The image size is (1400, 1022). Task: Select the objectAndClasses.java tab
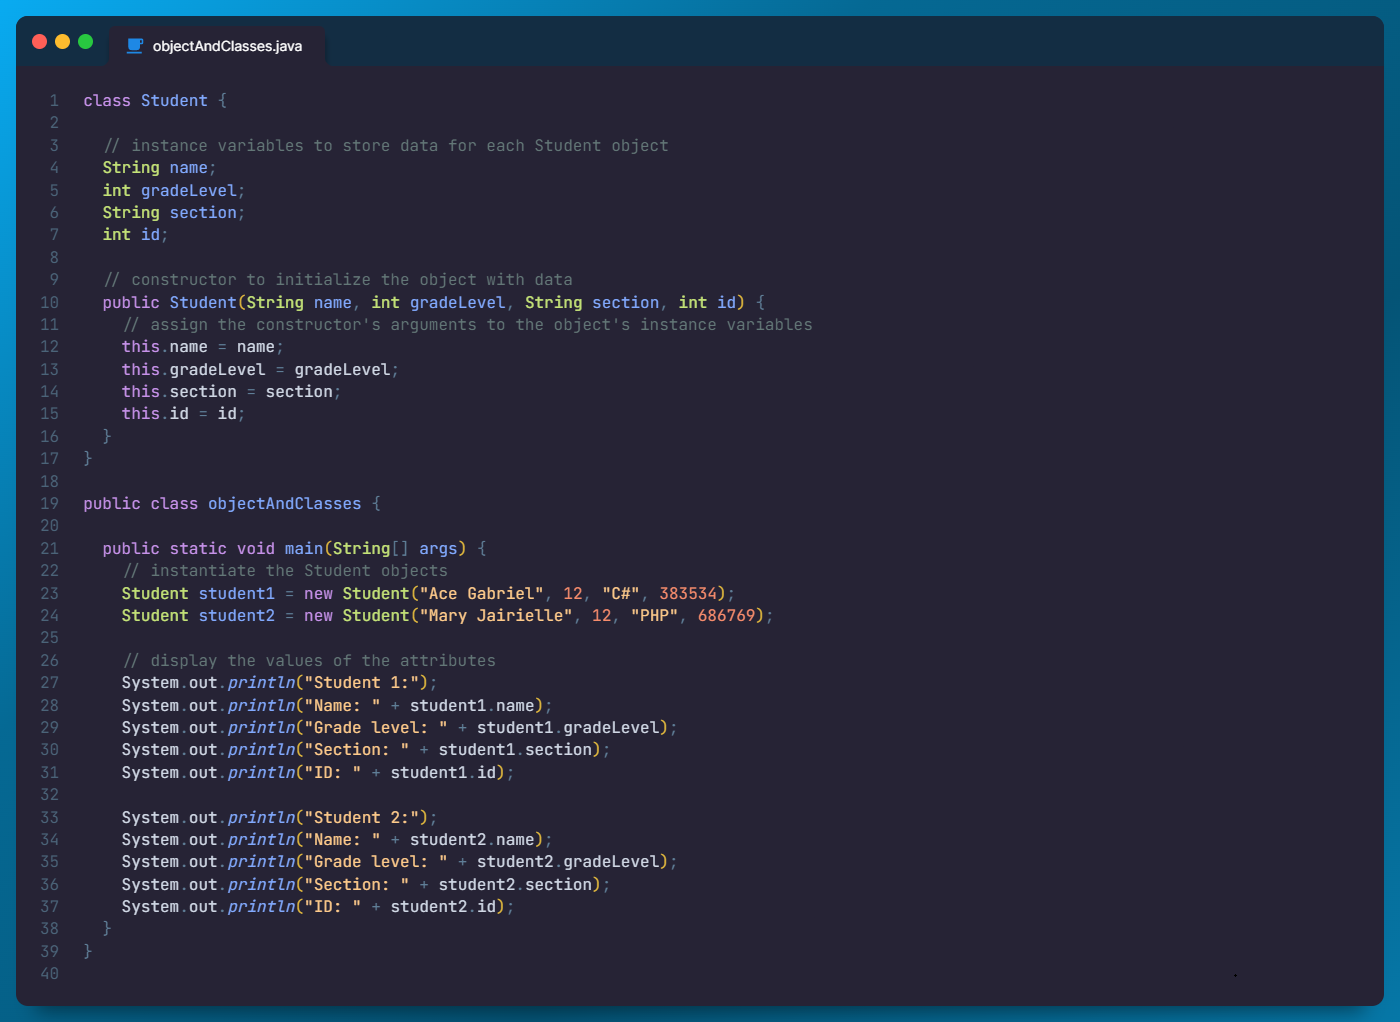(x=216, y=46)
